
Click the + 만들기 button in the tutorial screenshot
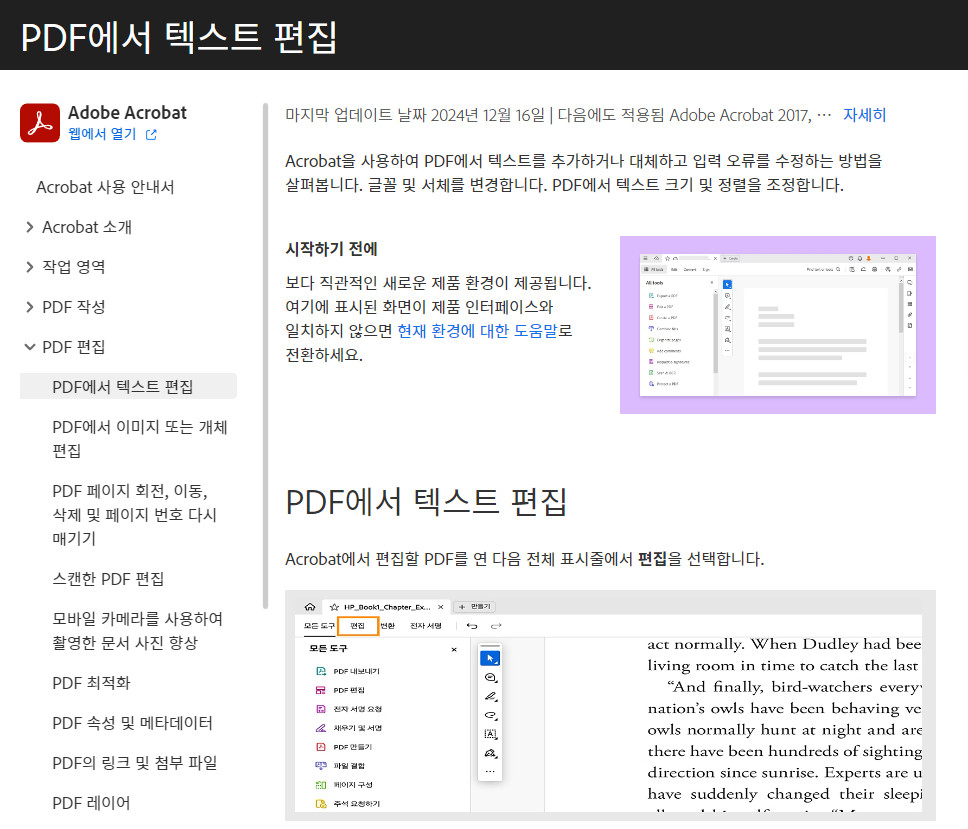475,607
